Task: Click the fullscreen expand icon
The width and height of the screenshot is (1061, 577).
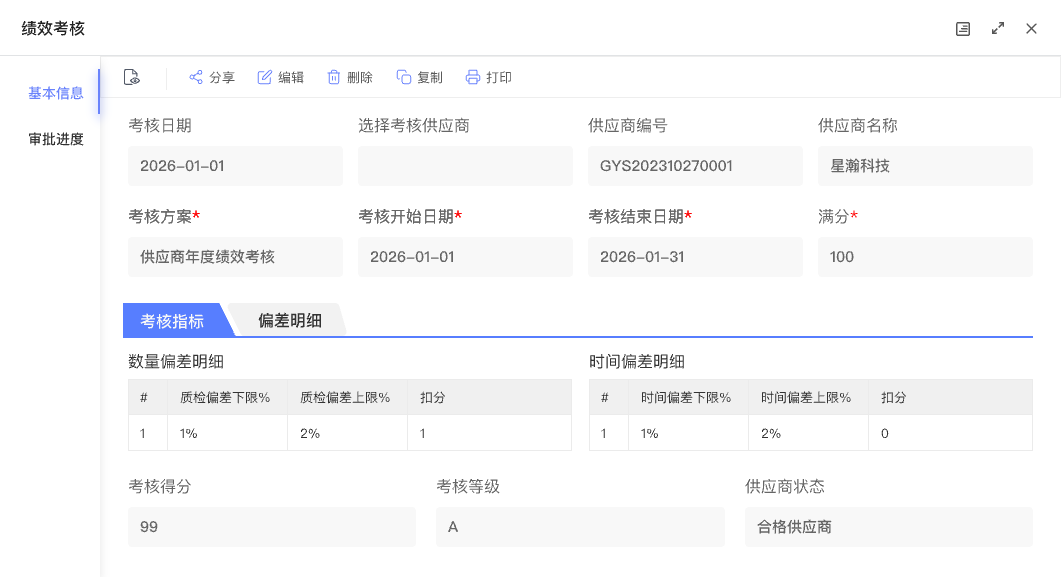Action: click(x=998, y=29)
